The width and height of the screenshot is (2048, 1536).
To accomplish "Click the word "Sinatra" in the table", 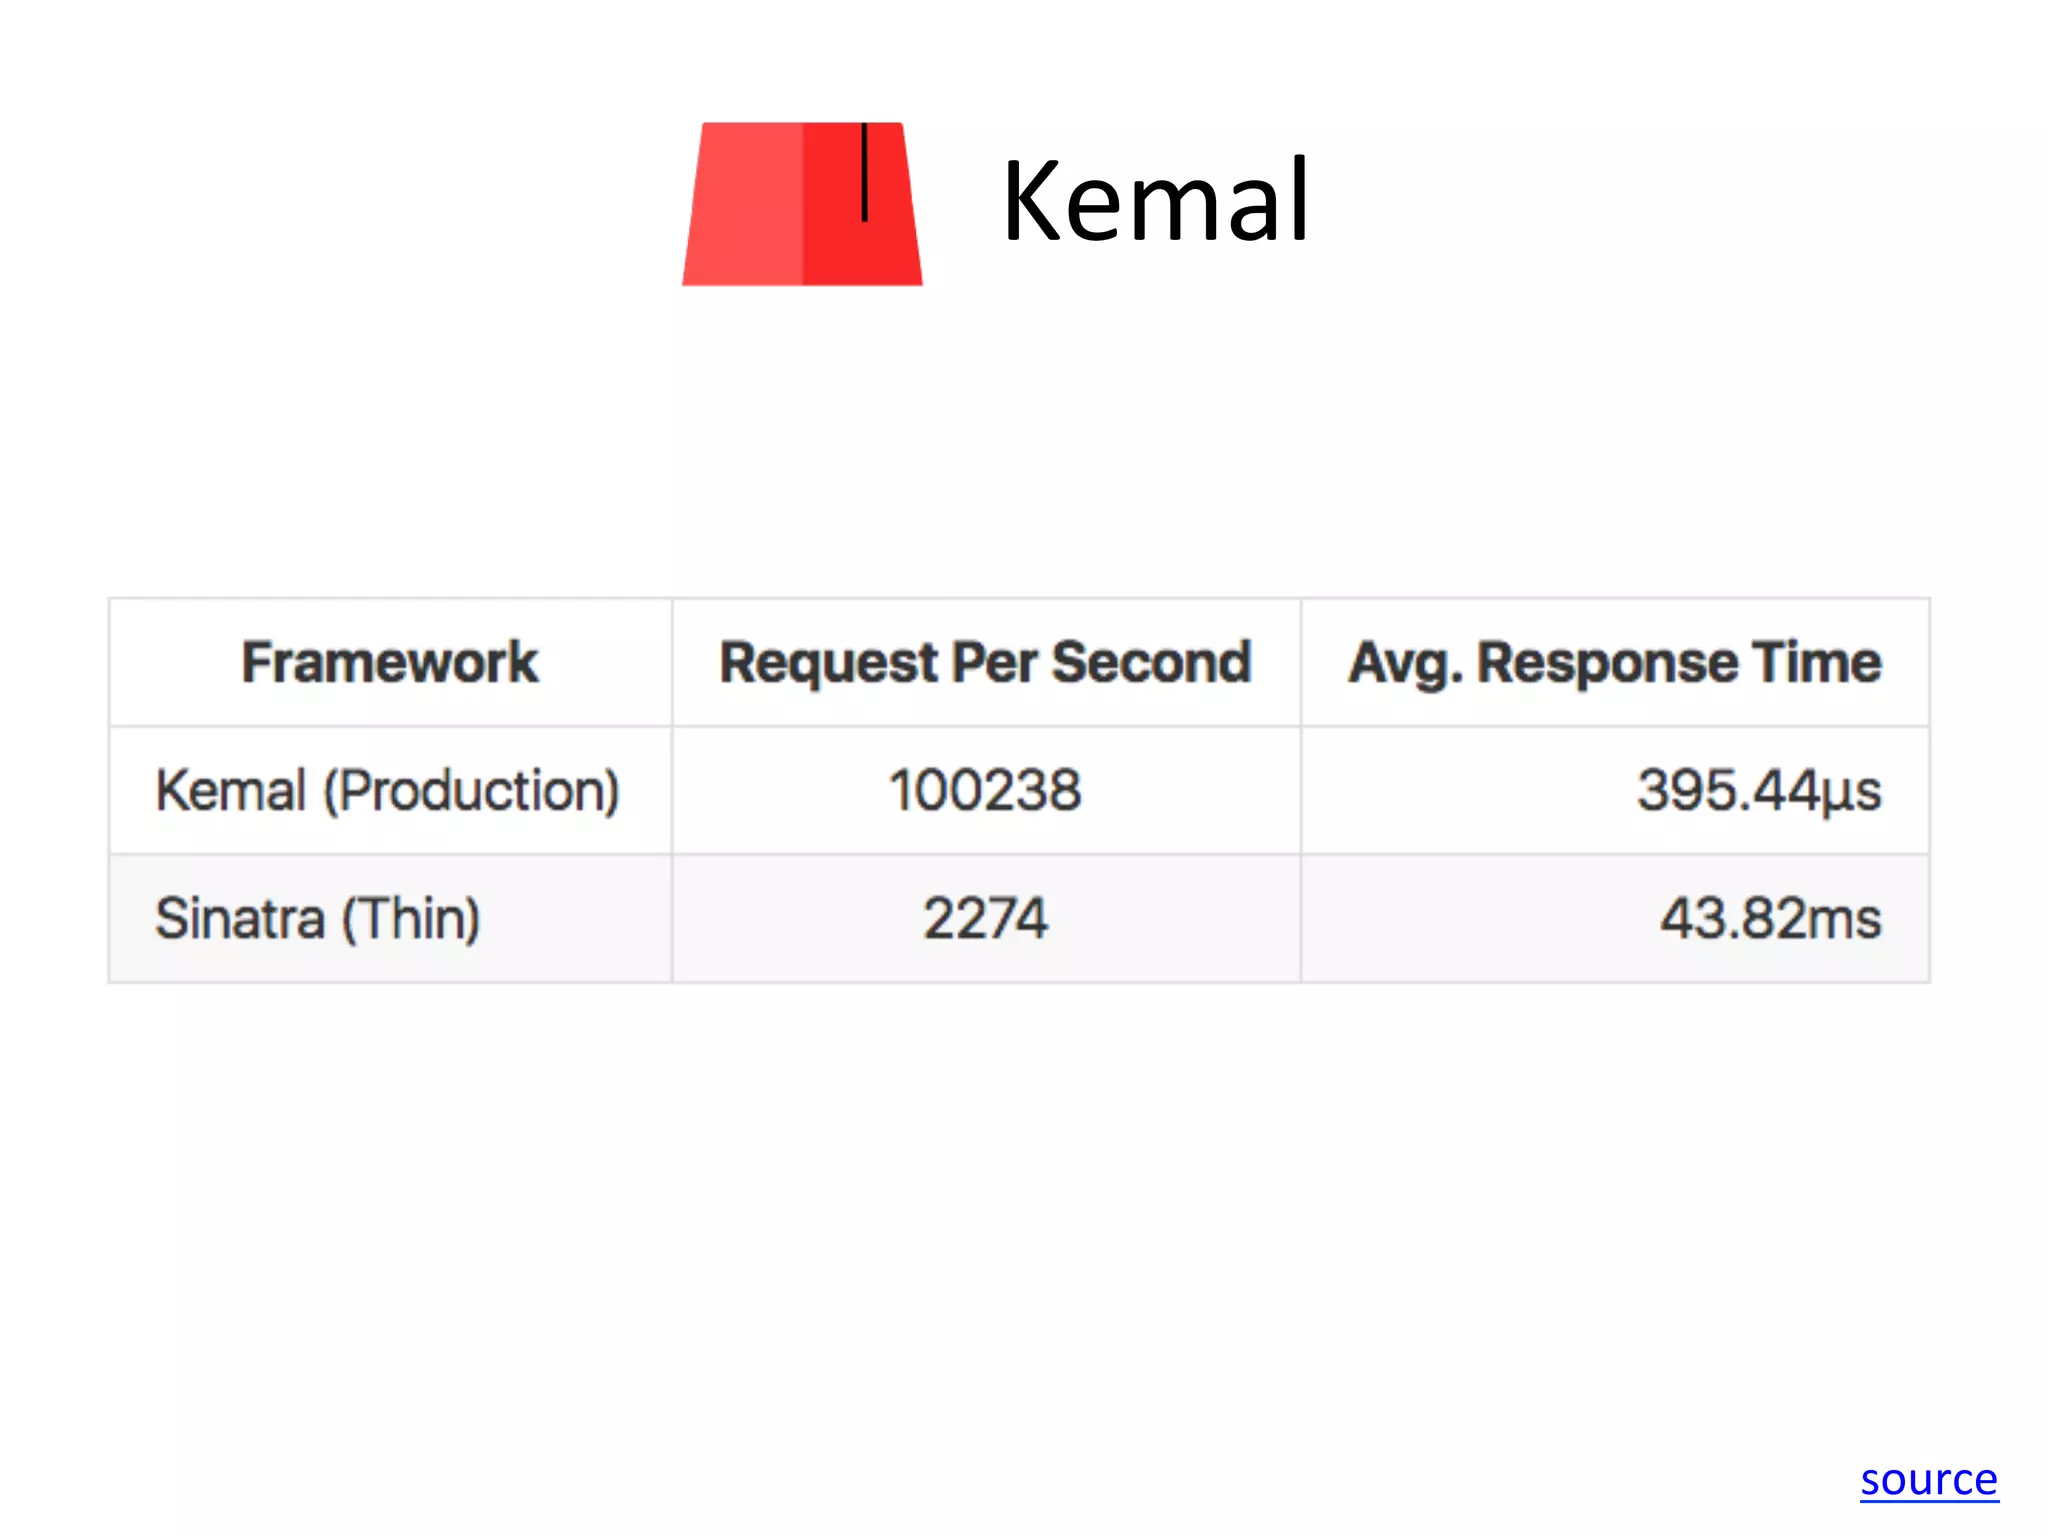I will pos(240,918).
